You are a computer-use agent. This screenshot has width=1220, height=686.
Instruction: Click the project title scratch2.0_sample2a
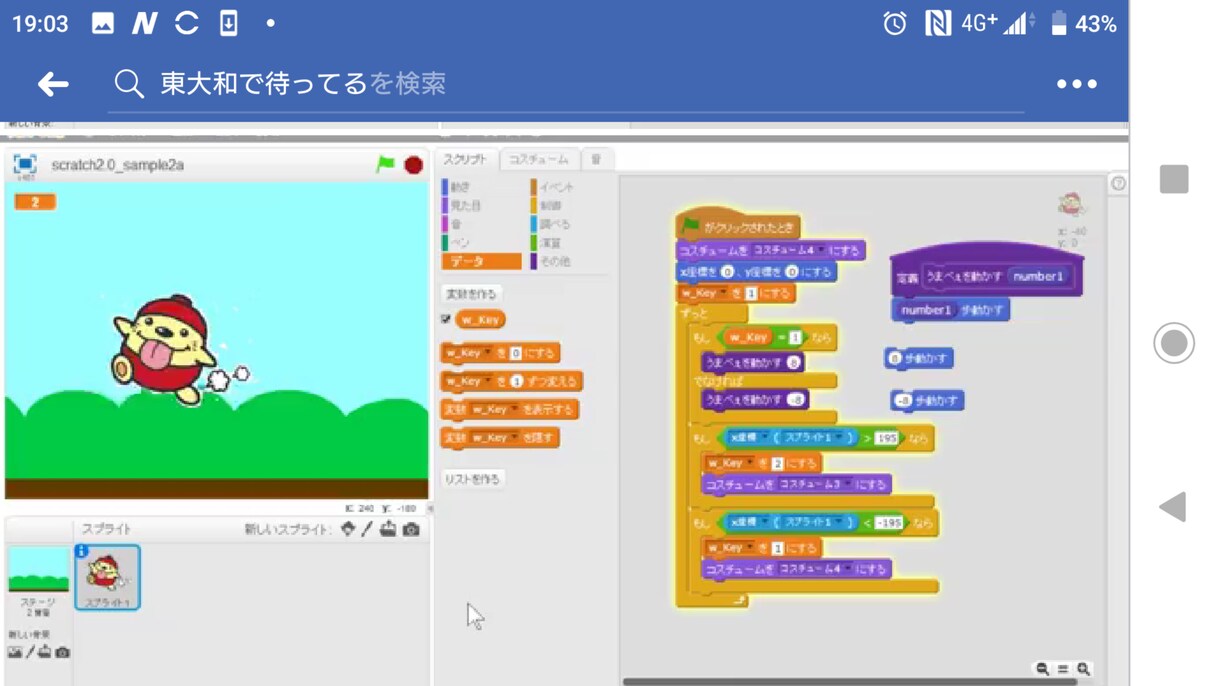coord(118,165)
